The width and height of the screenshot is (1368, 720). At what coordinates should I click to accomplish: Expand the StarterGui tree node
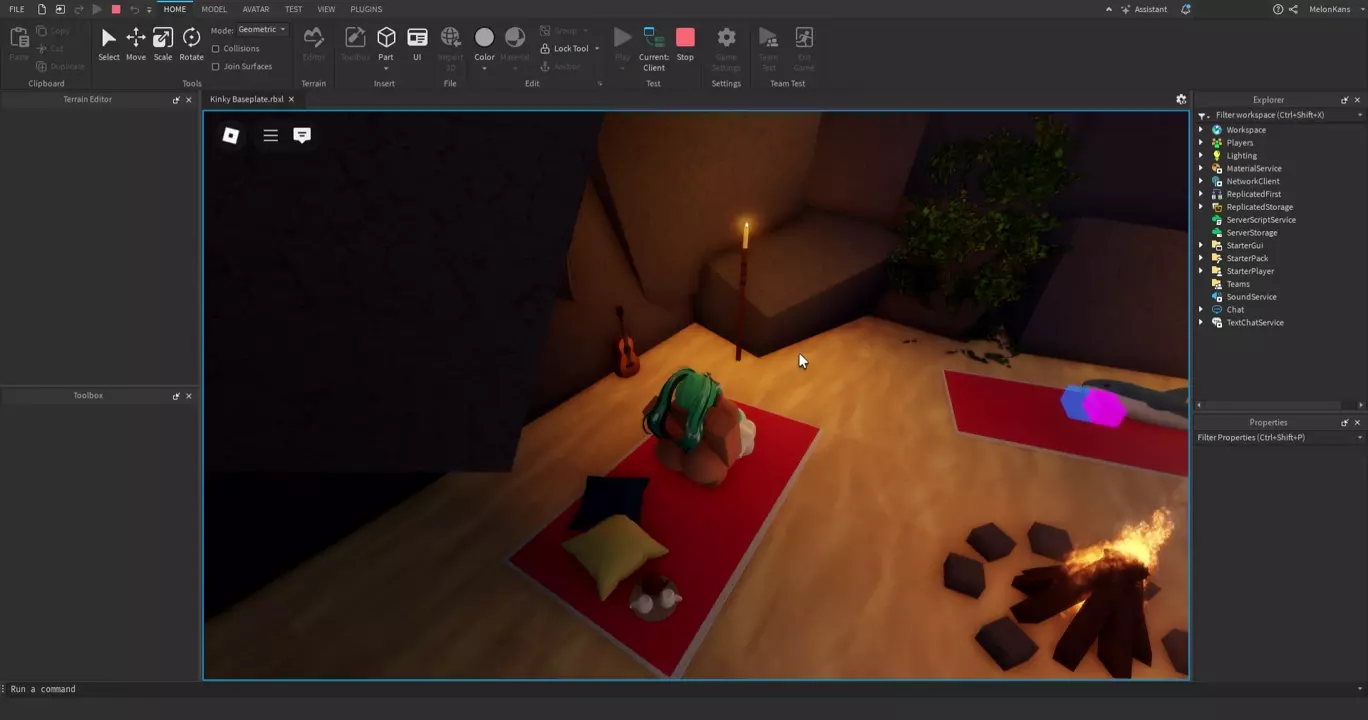[1201, 245]
